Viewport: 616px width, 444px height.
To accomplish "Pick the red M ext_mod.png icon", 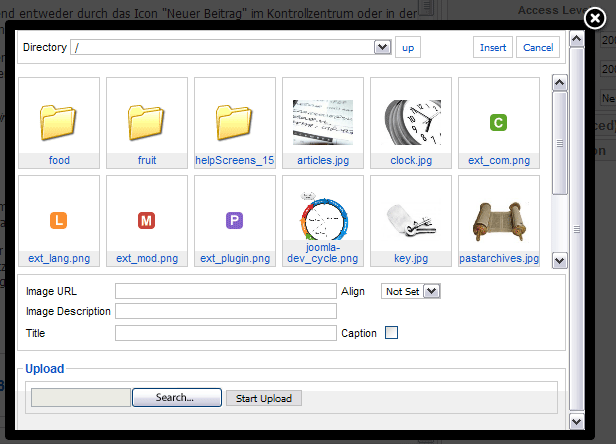I will (146, 220).
